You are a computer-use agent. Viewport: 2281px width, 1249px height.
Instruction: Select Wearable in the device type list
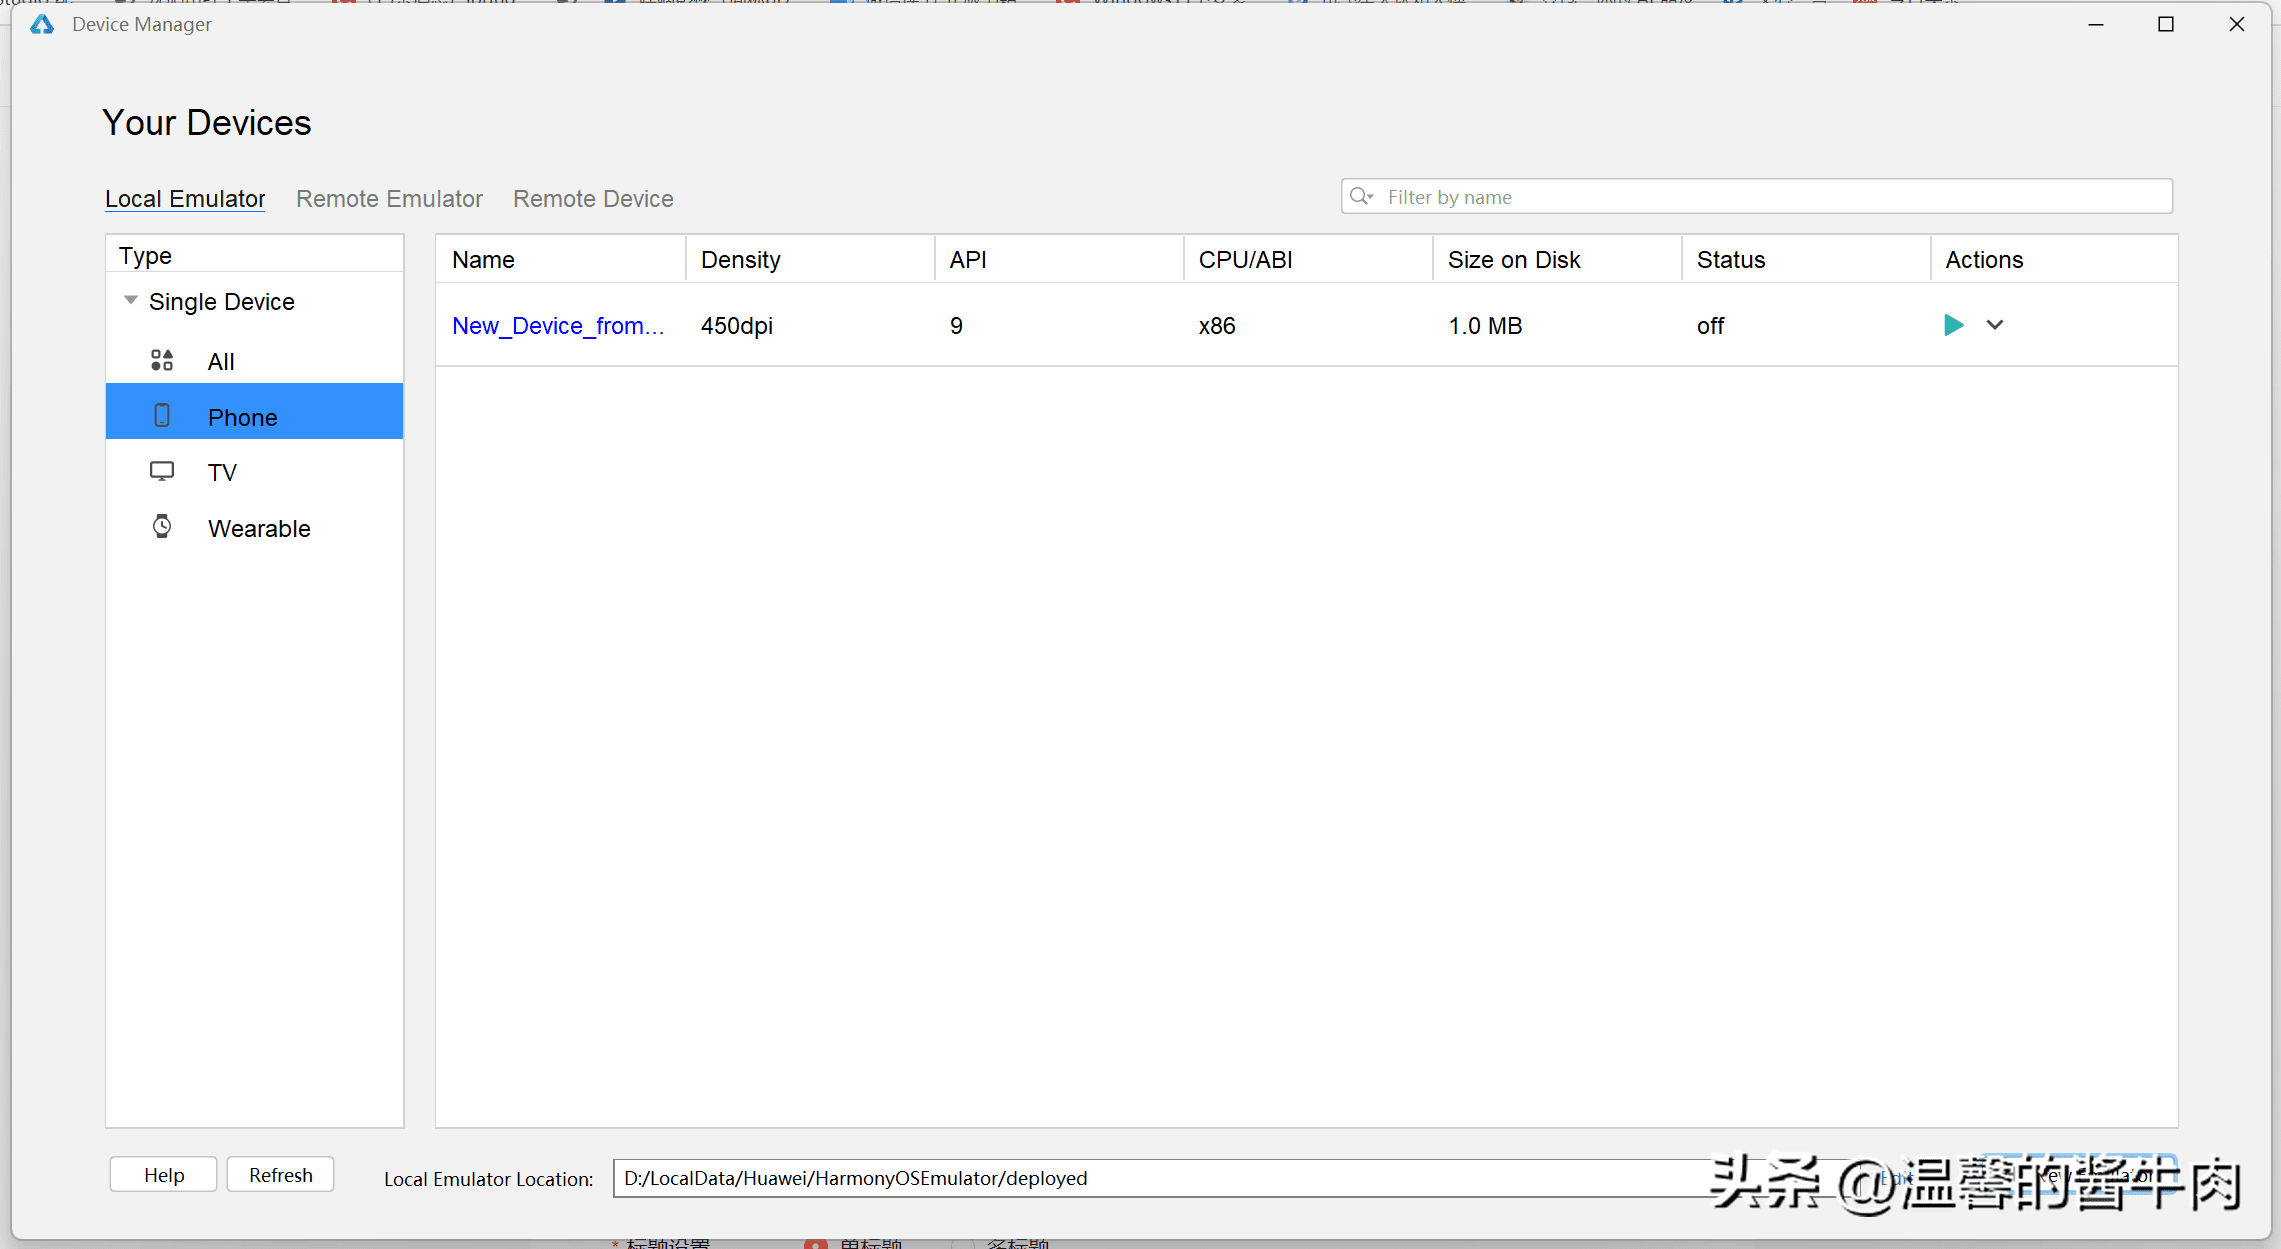259,528
